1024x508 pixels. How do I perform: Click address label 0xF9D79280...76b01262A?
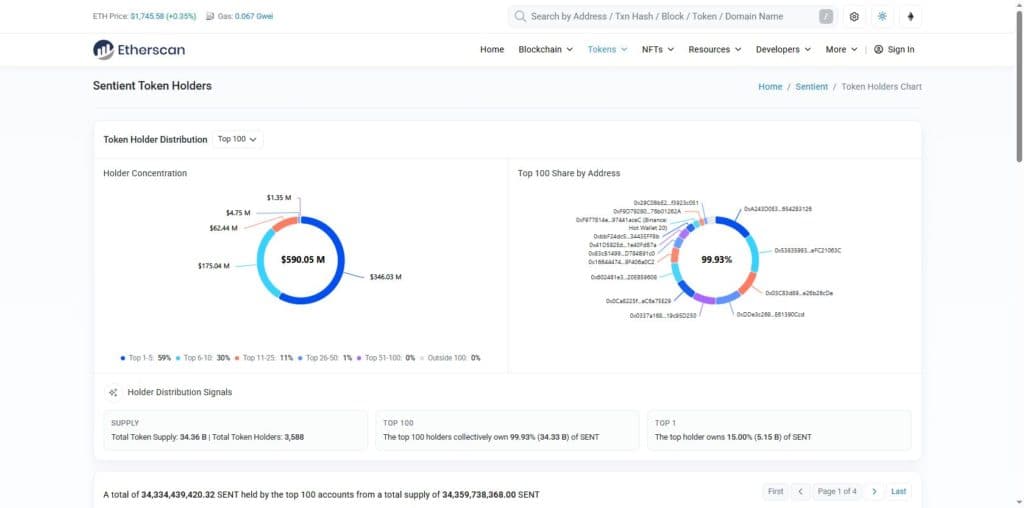click(647, 212)
